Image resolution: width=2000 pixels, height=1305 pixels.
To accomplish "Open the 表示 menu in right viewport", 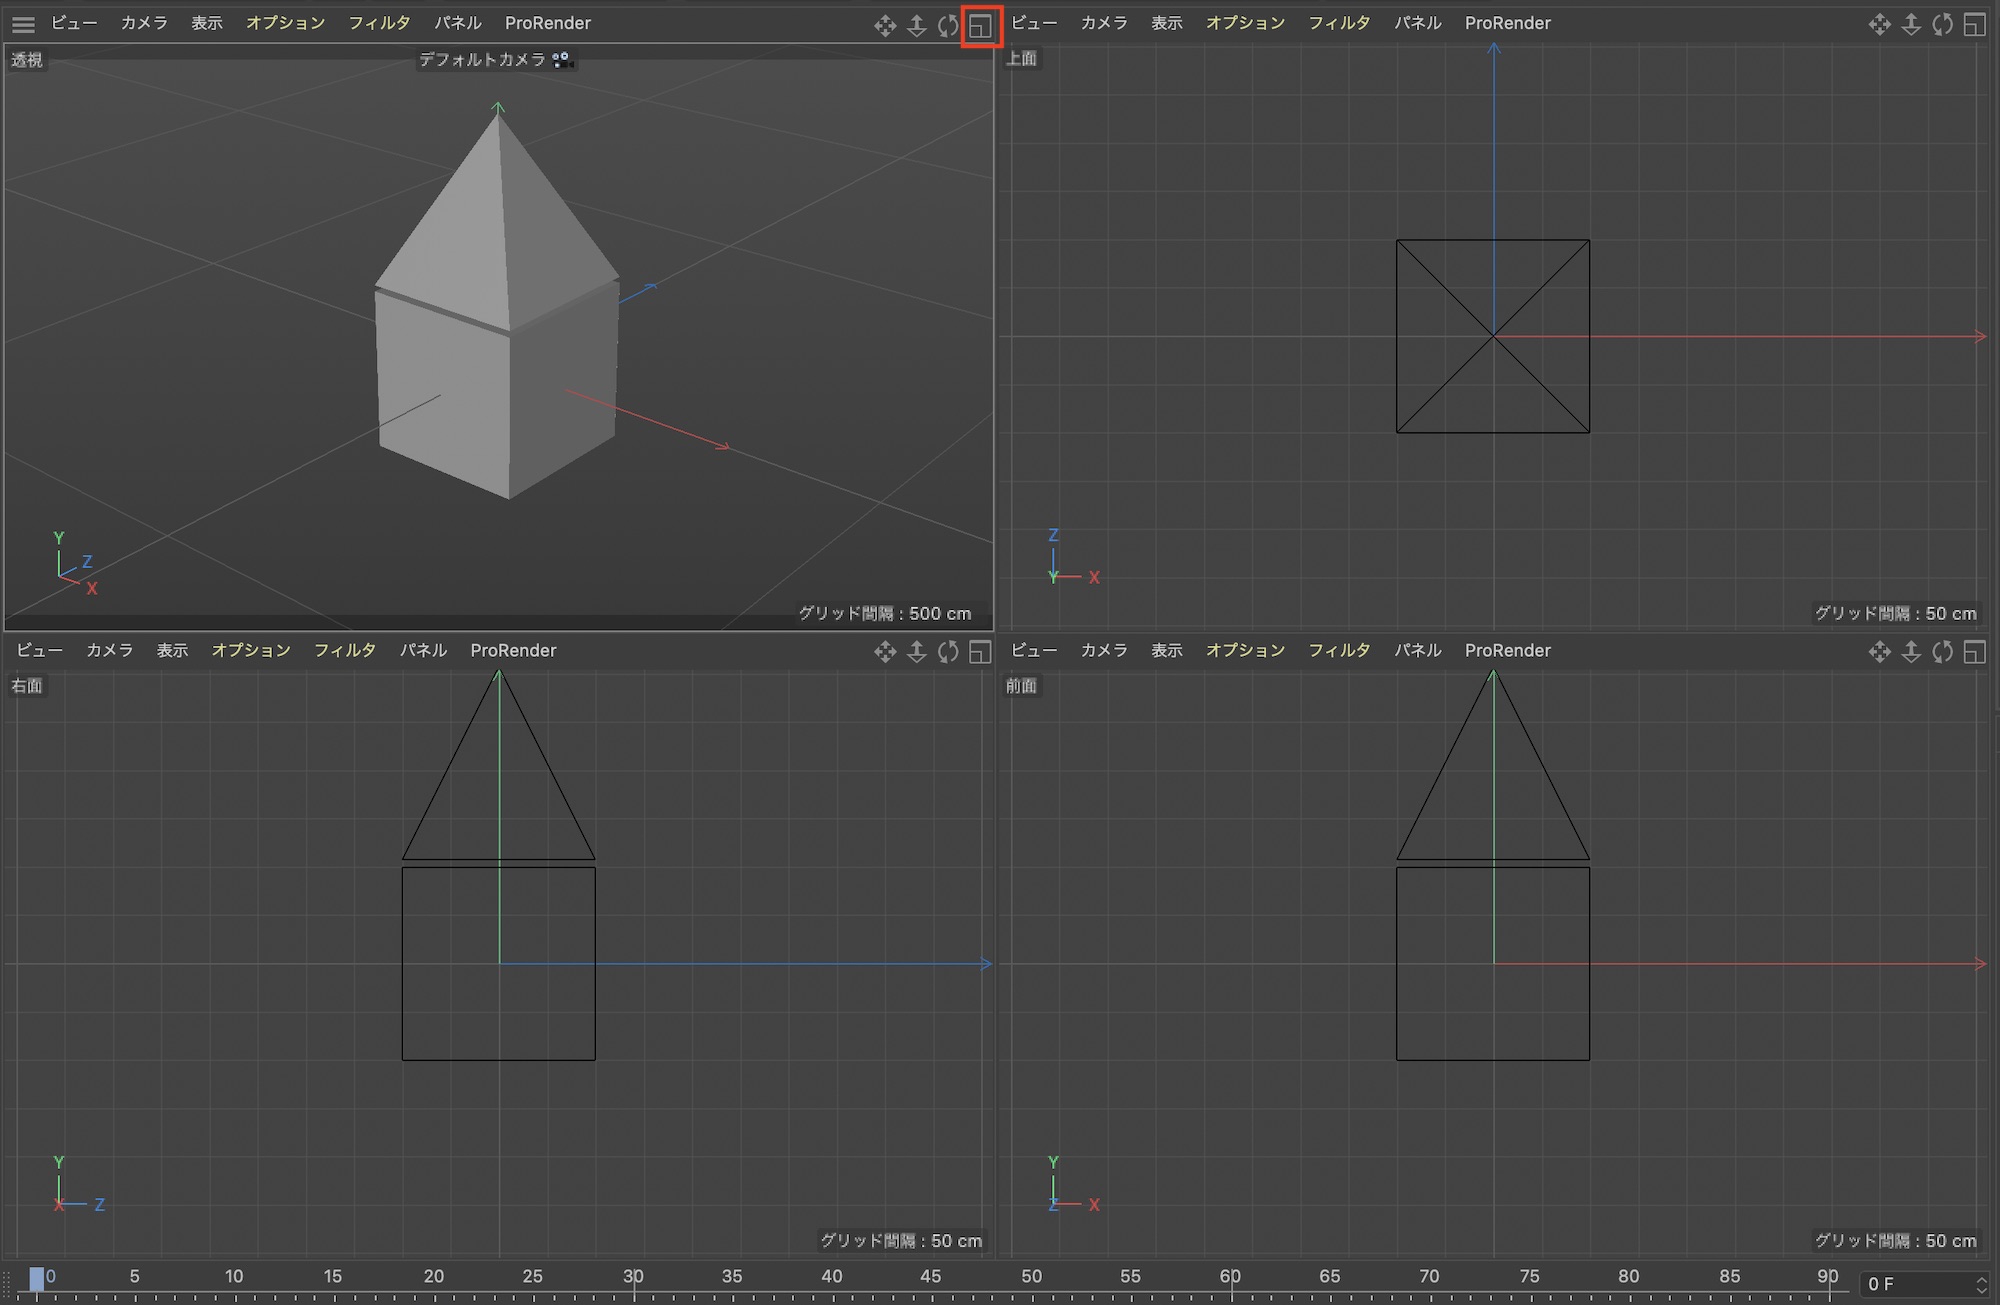I will coord(172,650).
